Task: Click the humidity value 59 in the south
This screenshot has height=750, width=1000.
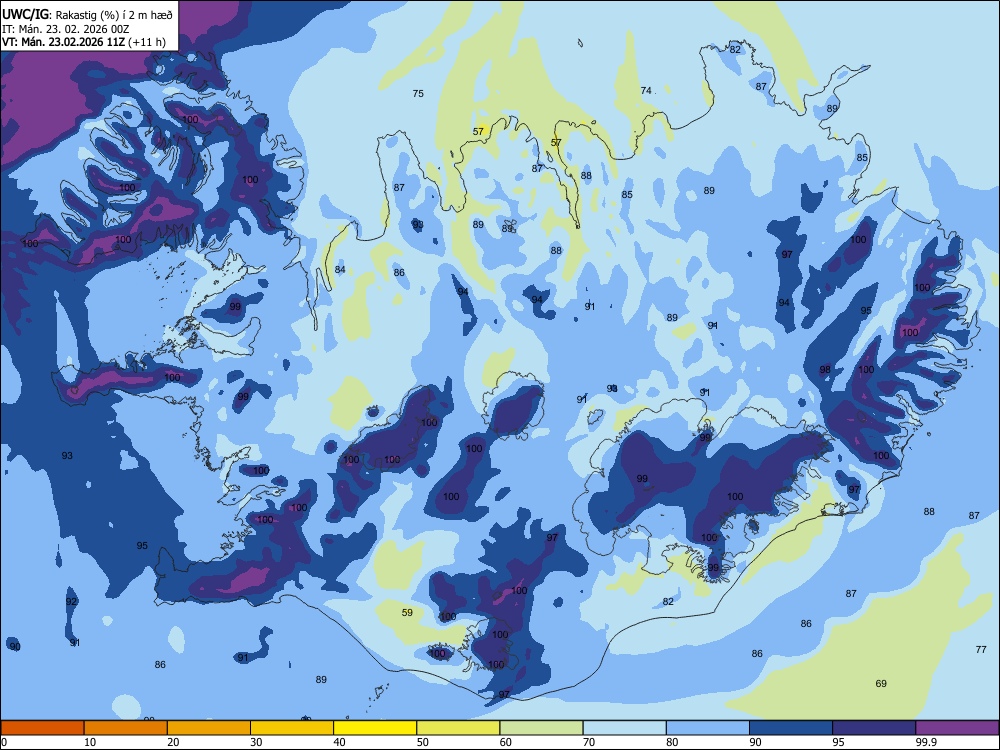Action: (407, 612)
